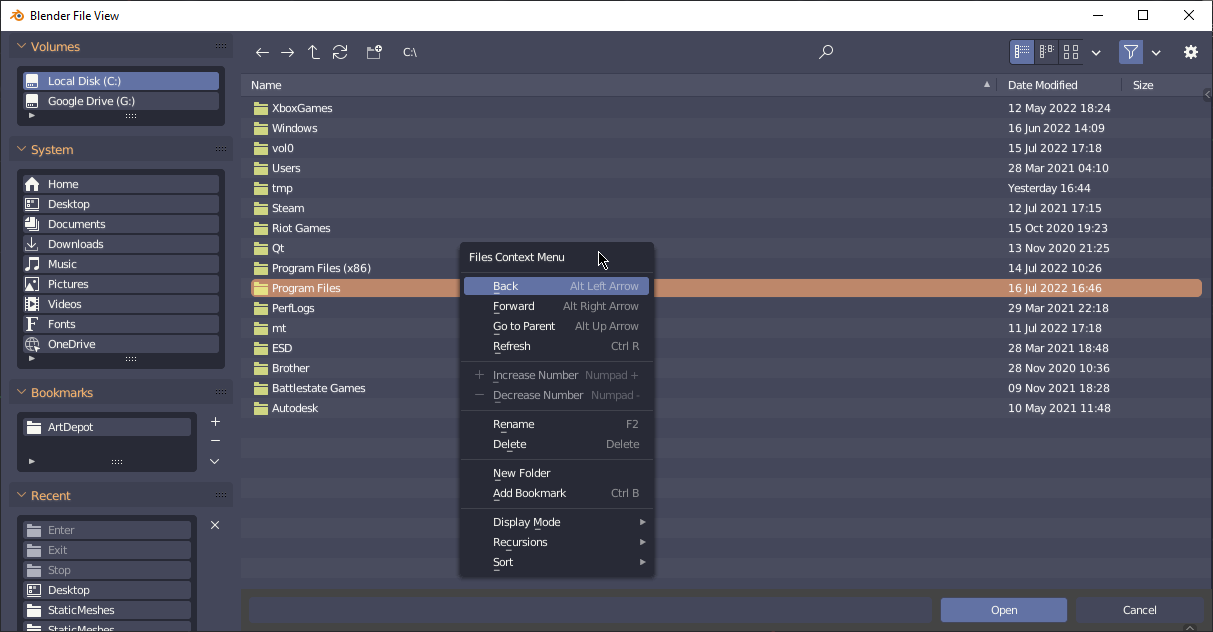Collapse the Bookmarks panel
The width and height of the screenshot is (1213, 632).
(x=20, y=393)
